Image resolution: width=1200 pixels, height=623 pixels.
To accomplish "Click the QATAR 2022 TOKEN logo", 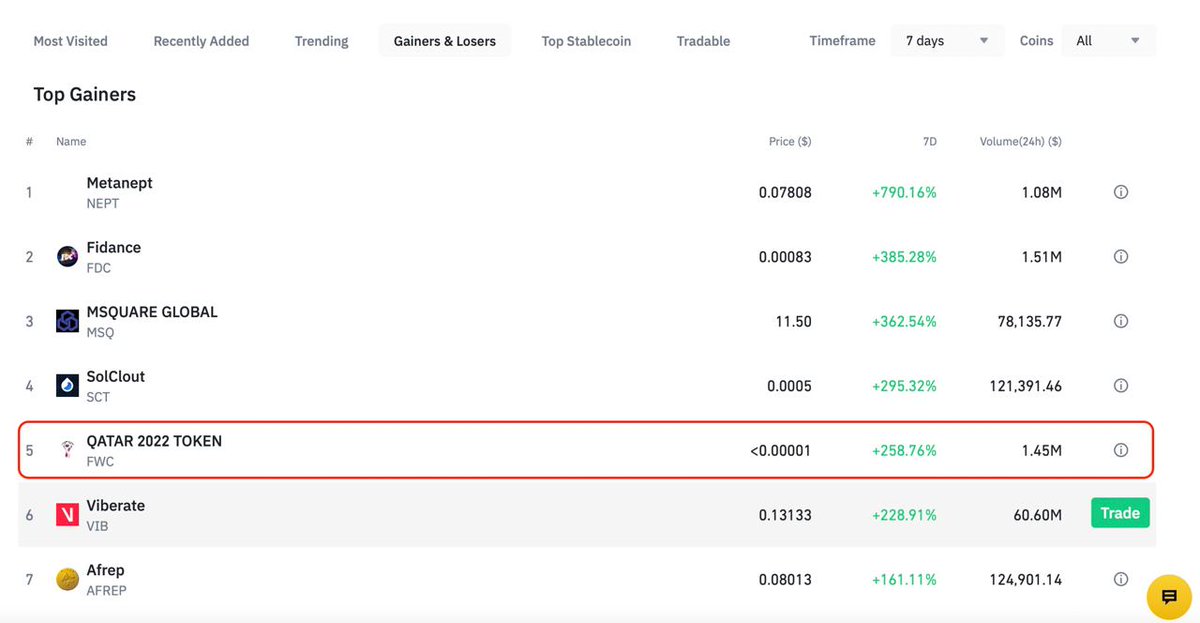I will pos(68,450).
